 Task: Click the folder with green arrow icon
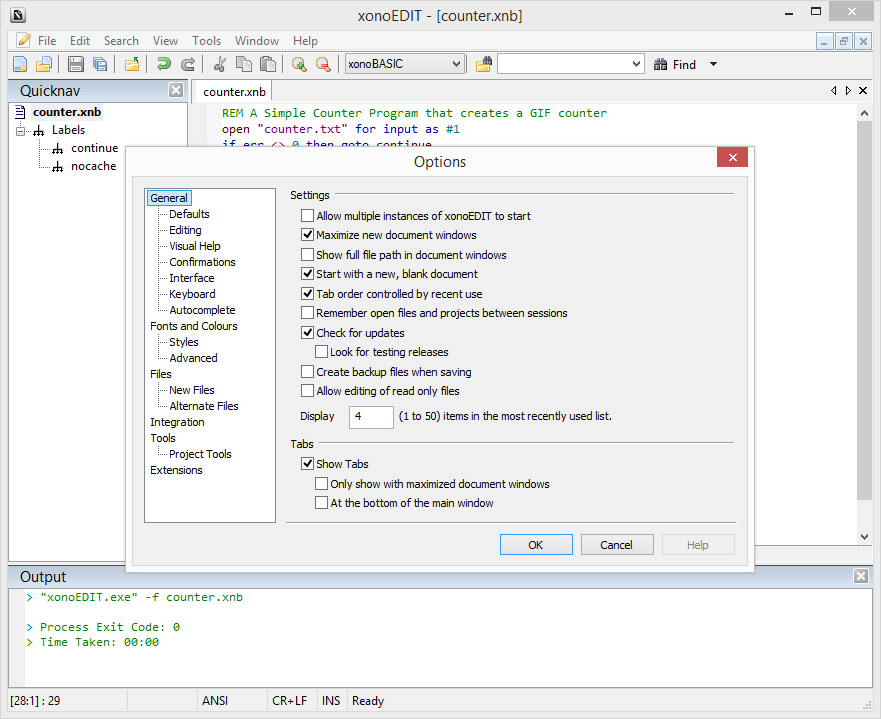[x=131, y=64]
